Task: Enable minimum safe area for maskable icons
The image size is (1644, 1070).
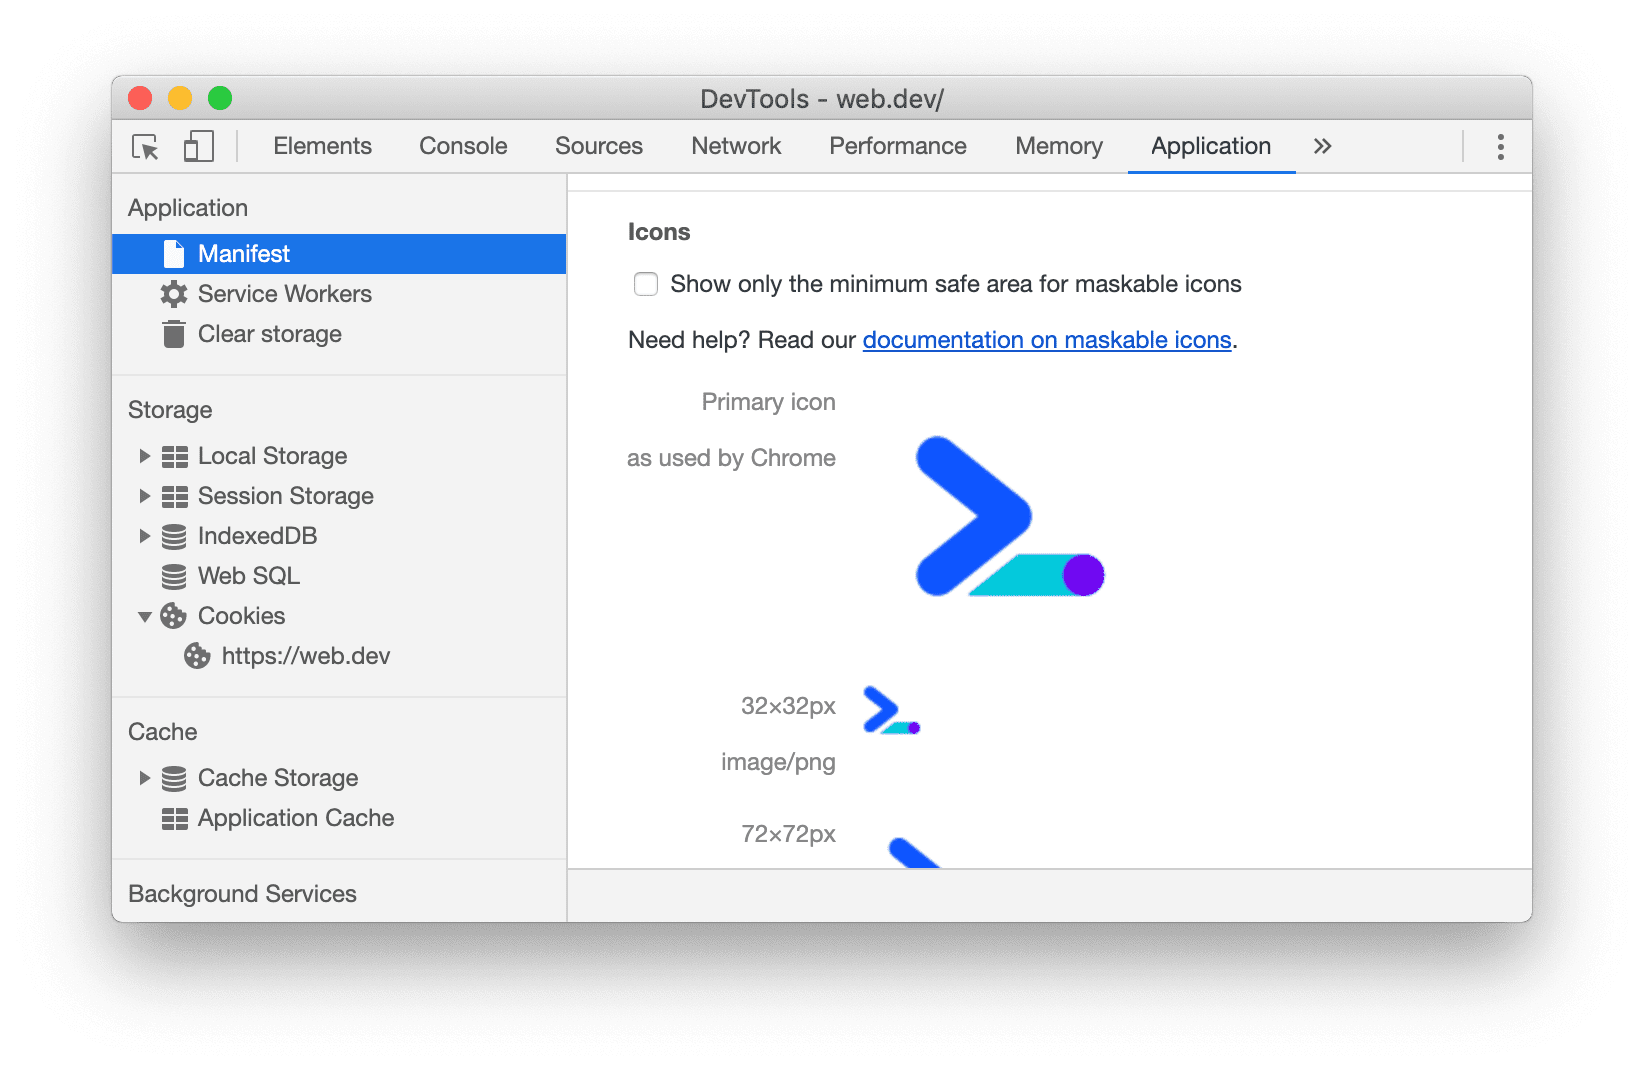Action: point(645,284)
